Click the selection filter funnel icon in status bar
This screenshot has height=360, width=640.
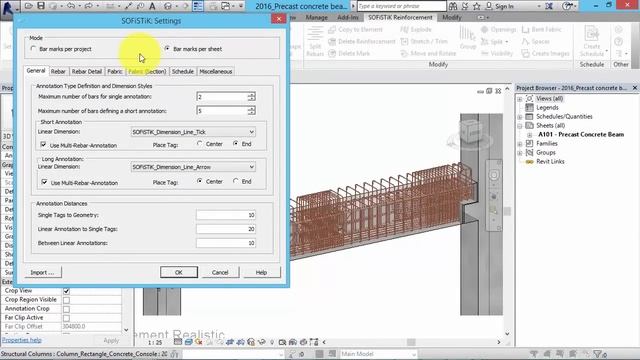598,354
